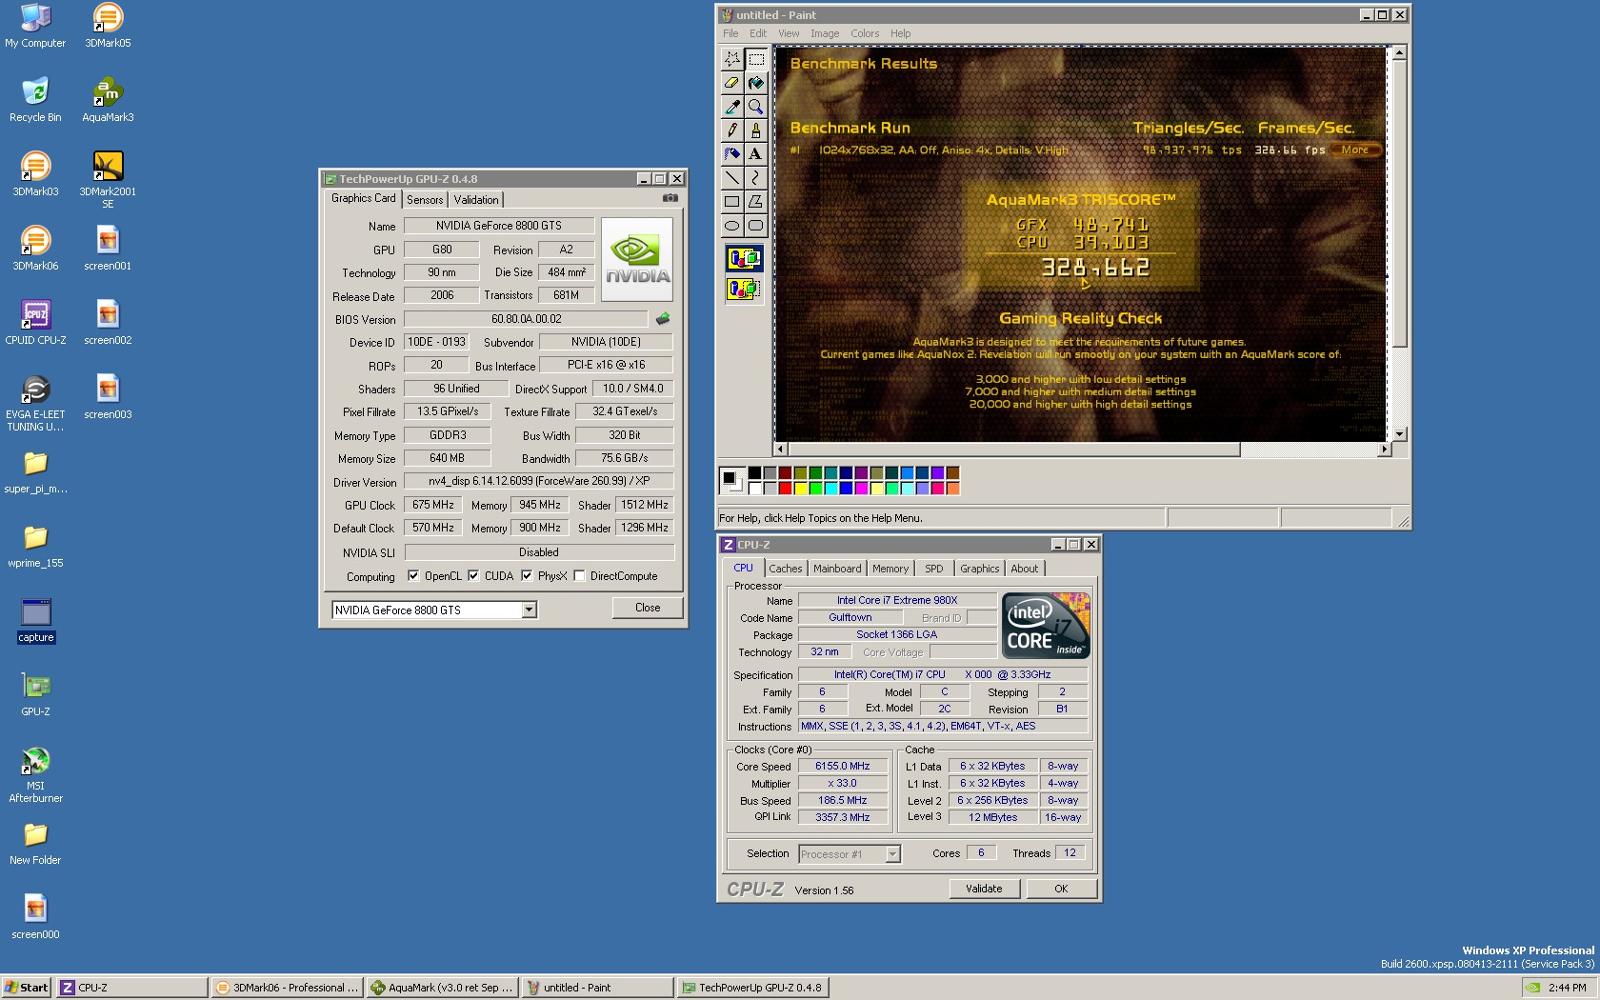Choose the Brush tool in Paint

point(756,130)
